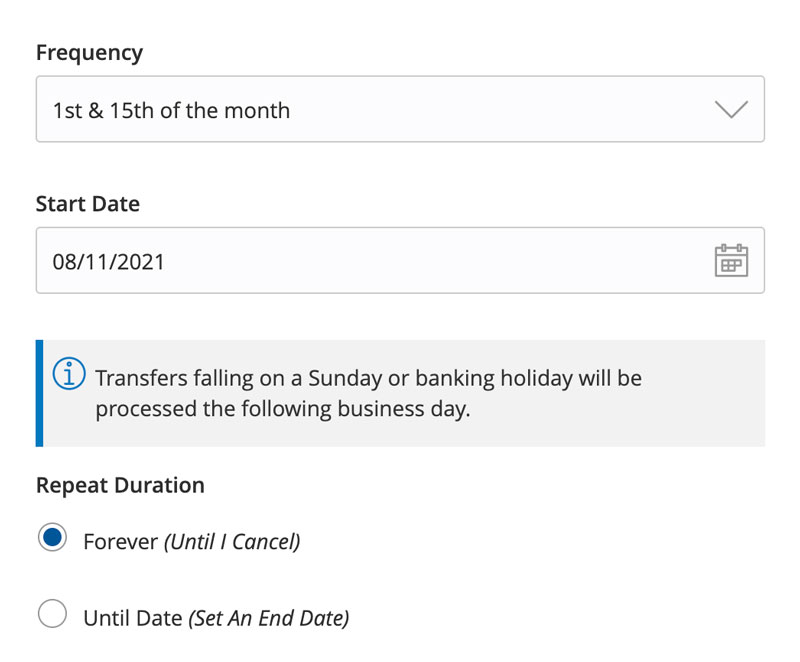
Task: Click the blue accent bar of the notice
Action: point(40,393)
